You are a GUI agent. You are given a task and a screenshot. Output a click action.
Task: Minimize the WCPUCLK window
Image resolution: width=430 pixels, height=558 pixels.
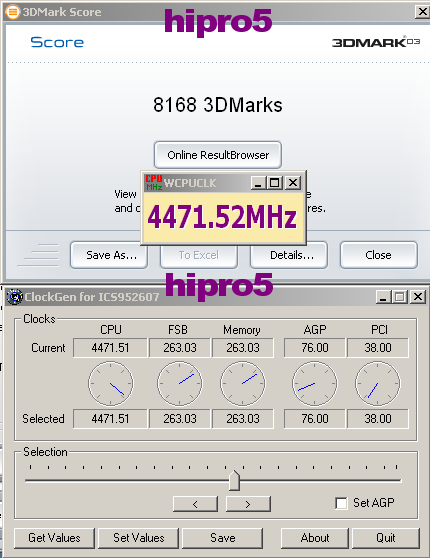258,183
